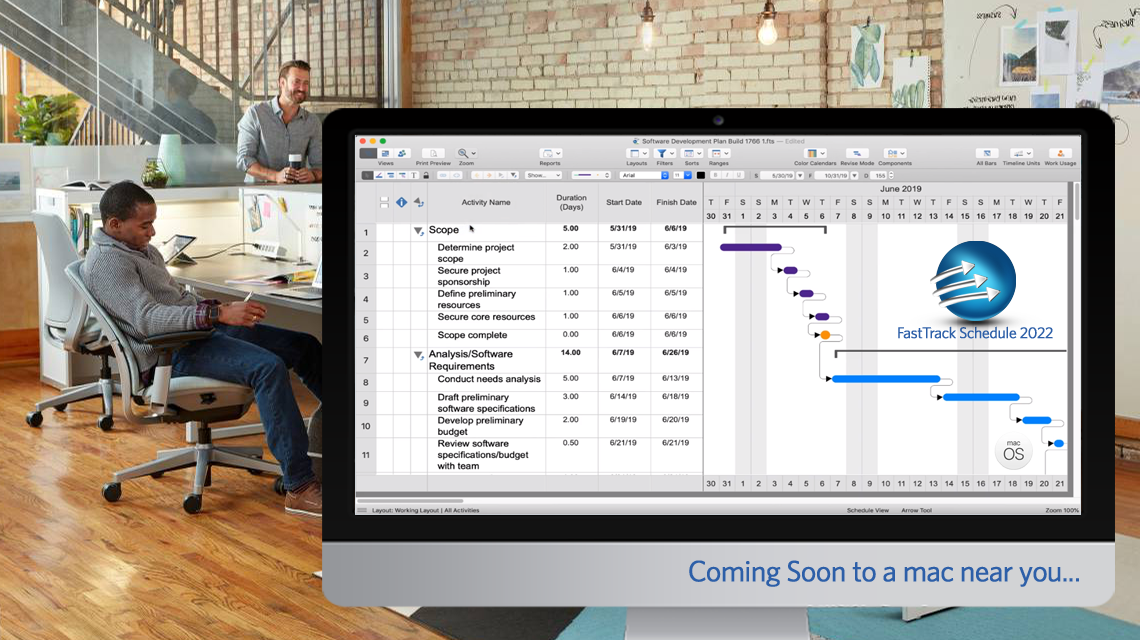Open the Work Usage icon
The width and height of the screenshot is (1140, 640).
pyautogui.click(x=1059, y=152)
